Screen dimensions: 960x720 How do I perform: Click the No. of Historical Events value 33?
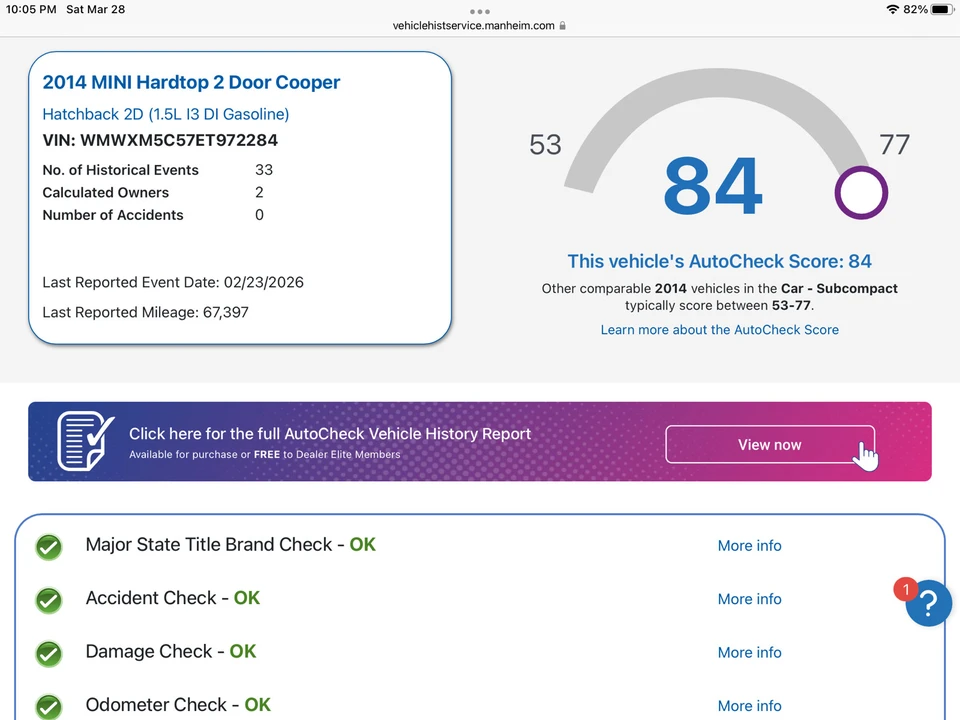point(264,170)
